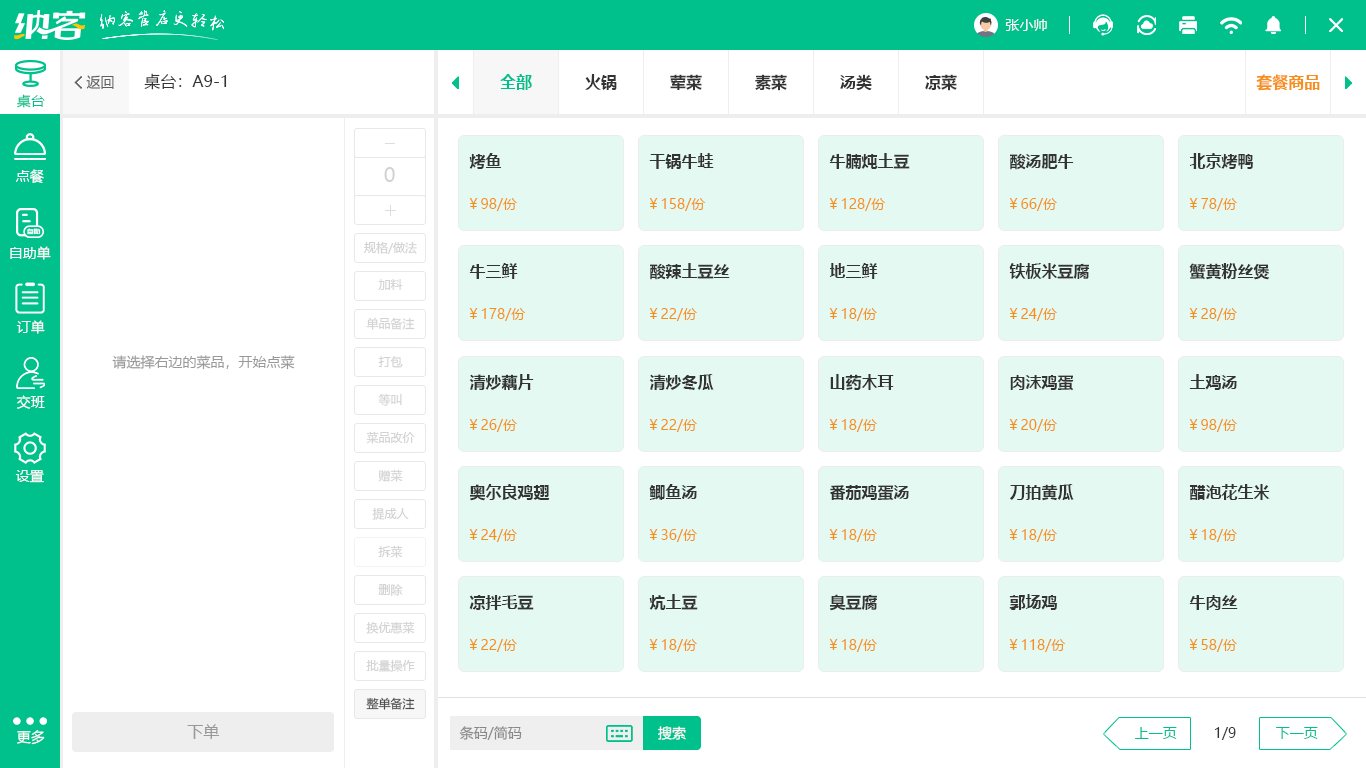Screen dimensions: 1366x768
Task: Open the 设置 settings panel
Action: coord(30,457)
